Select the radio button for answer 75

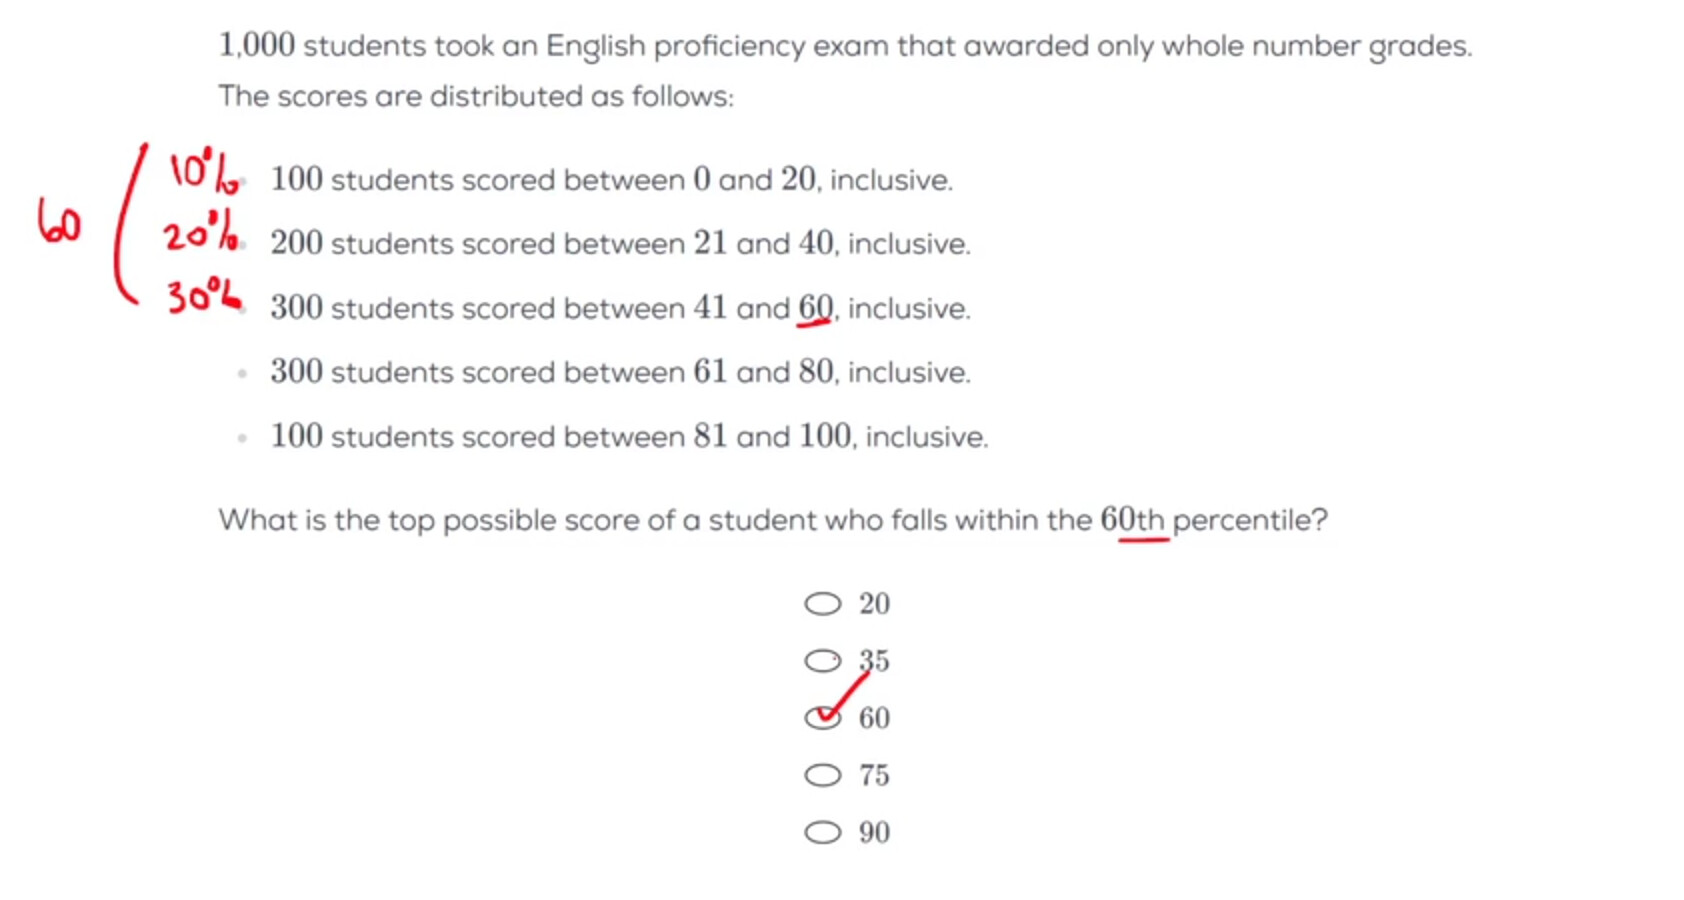click(x=823, y=776)
